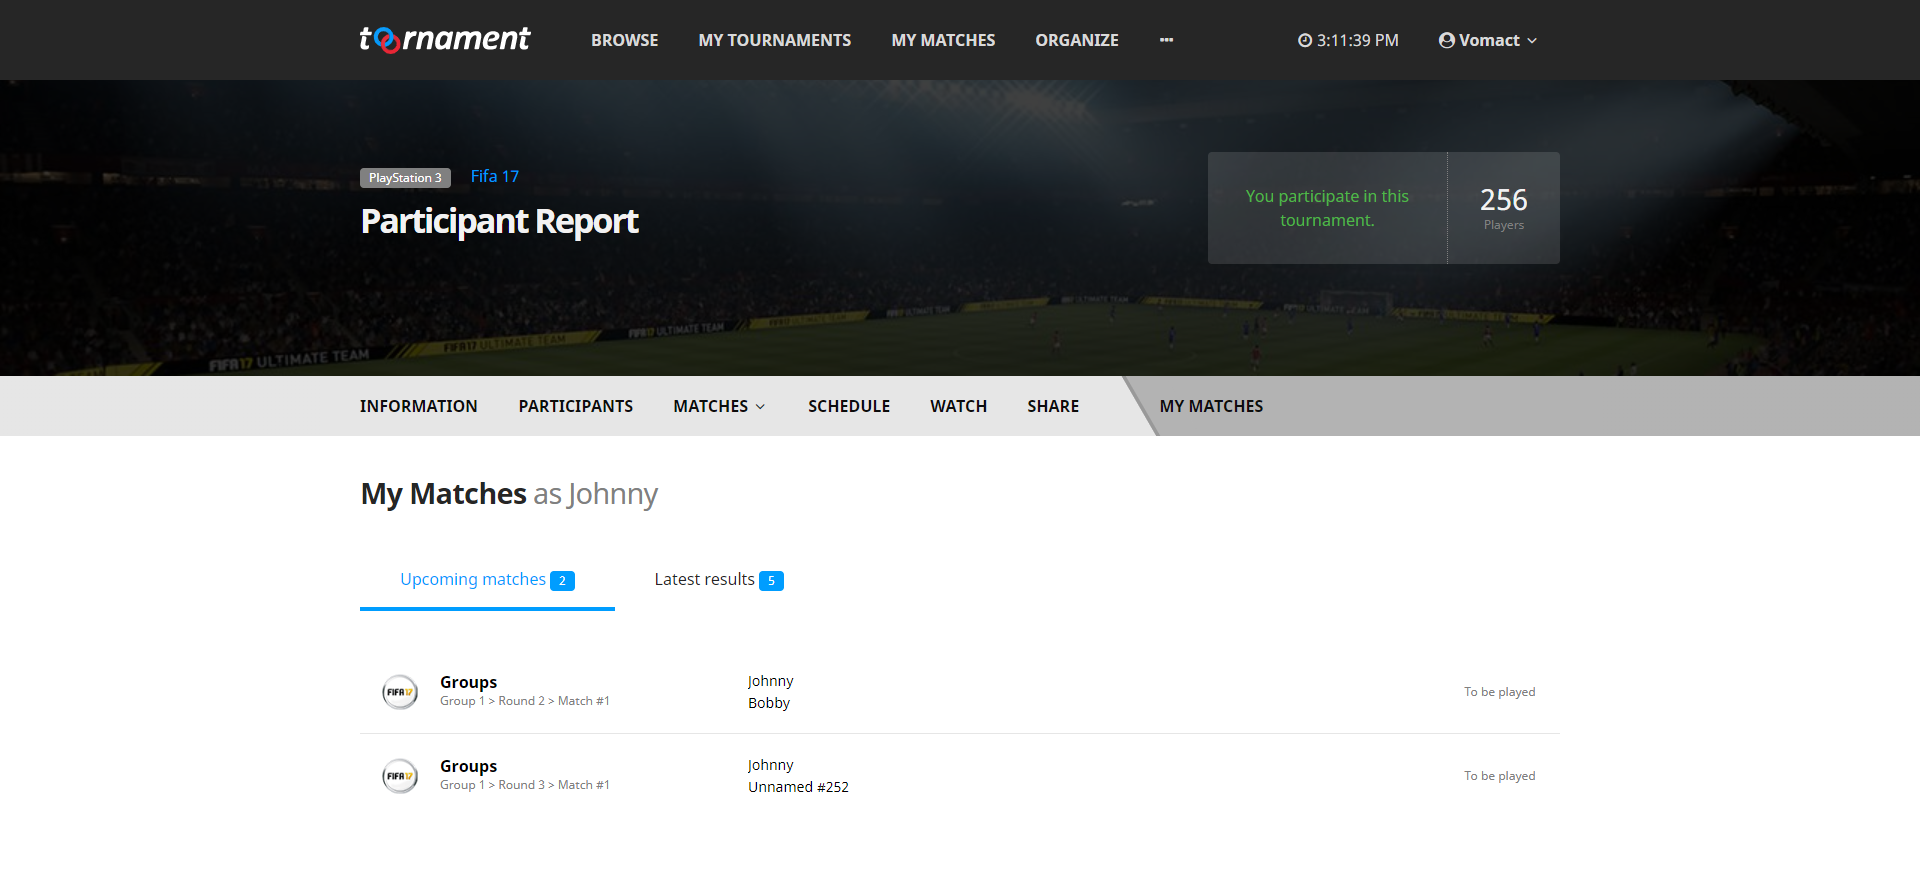Click the Toornament logo

(445, 39)
